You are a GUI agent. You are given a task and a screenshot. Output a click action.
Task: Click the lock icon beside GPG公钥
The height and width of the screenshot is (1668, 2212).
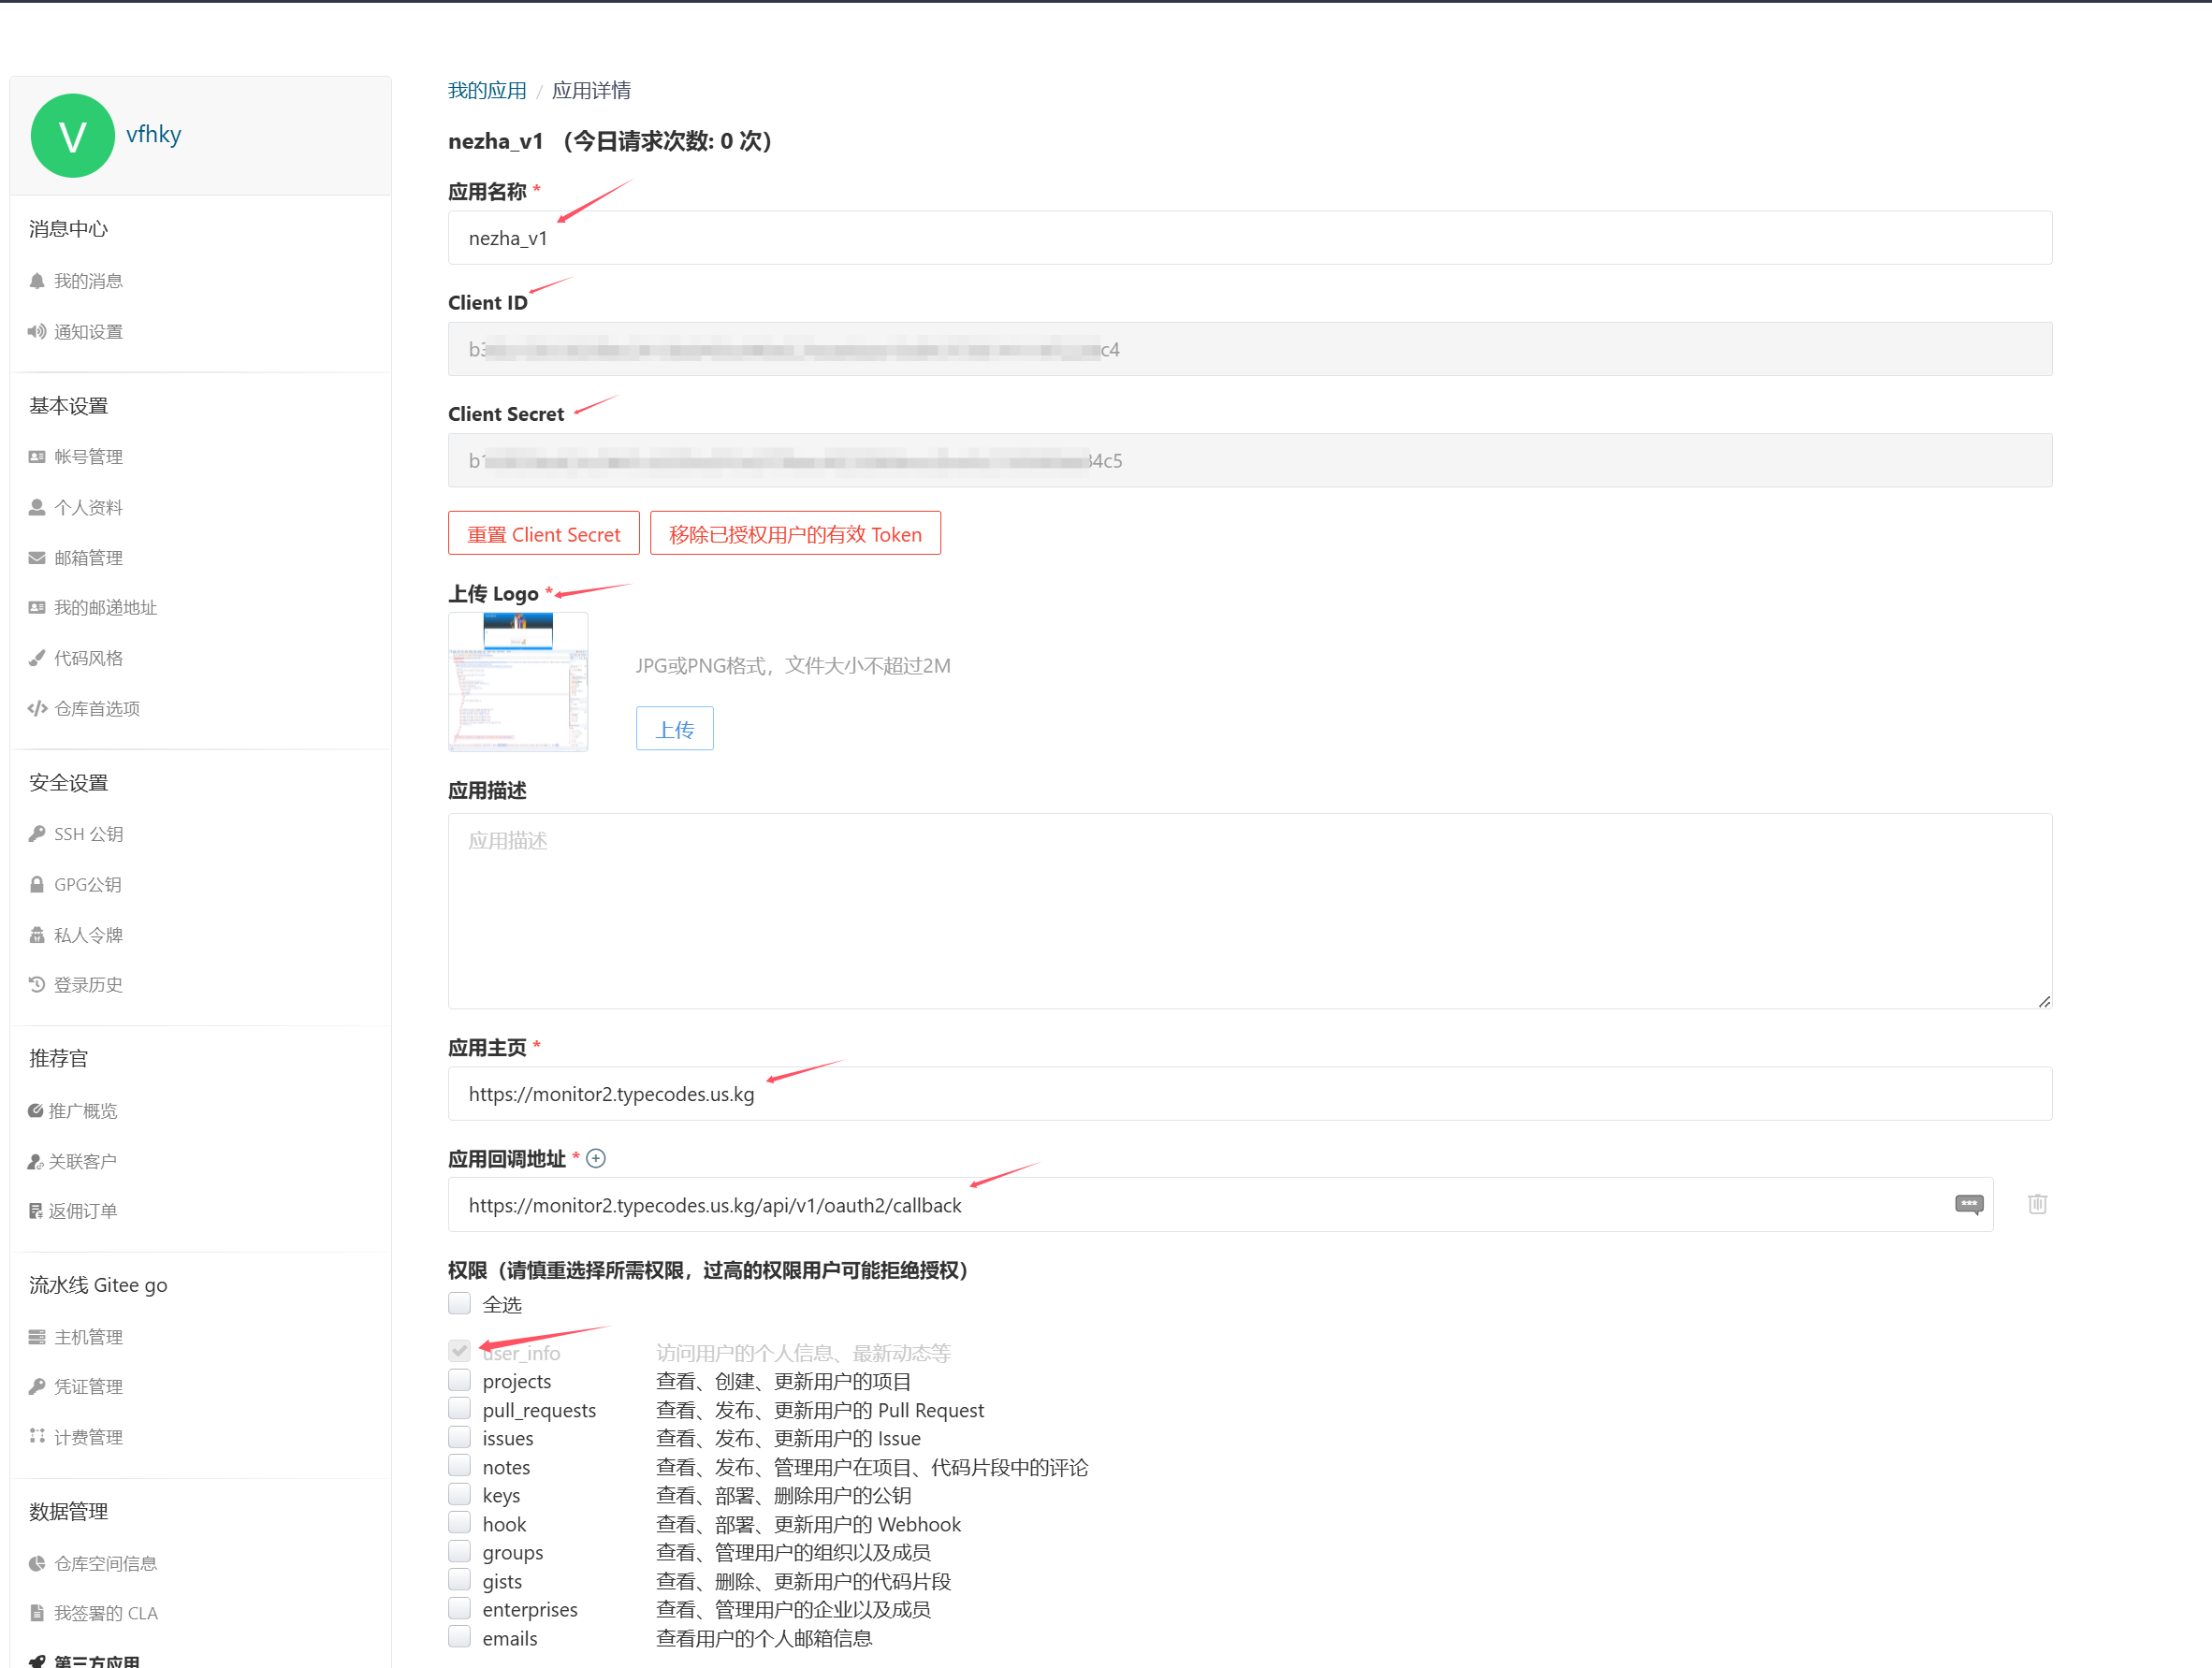(x=37, y=885)
